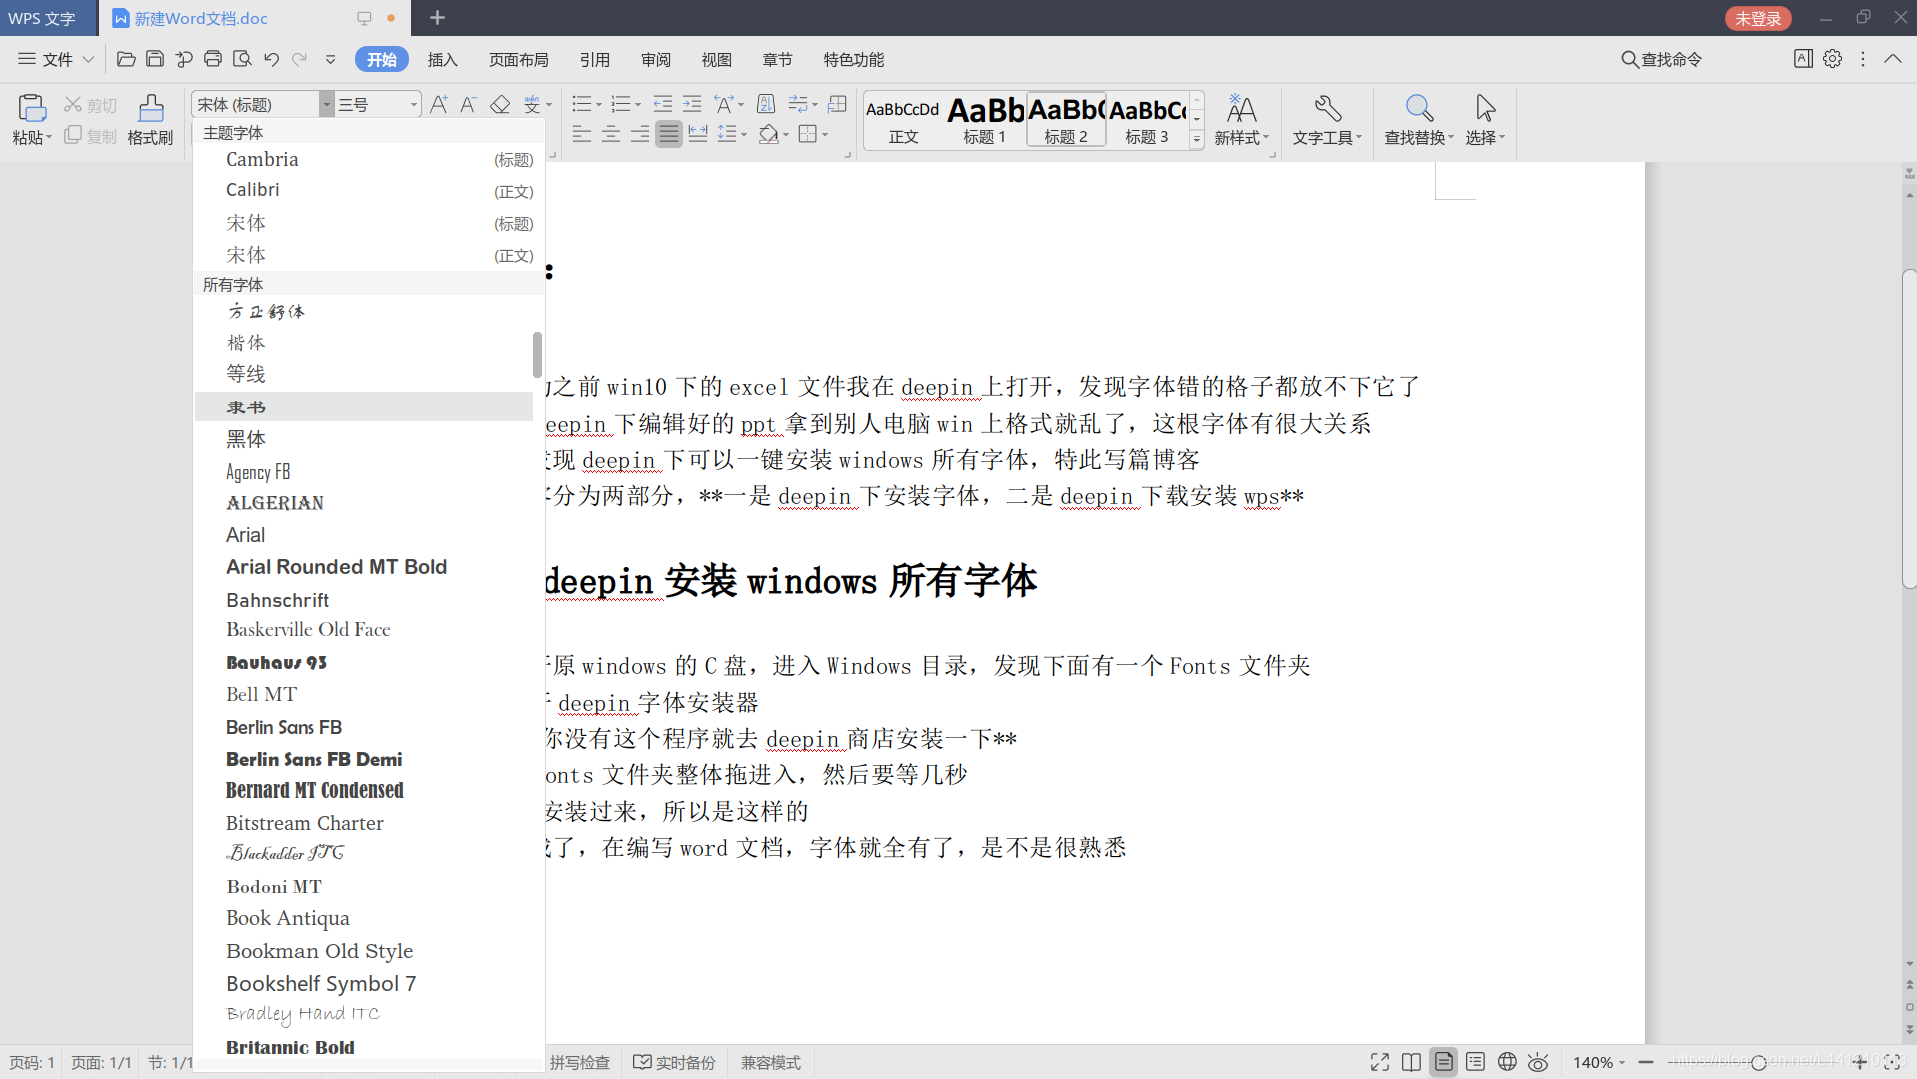The height and width of the screenshot is (1079, 1917).
Task: Increase font size with A+ icon
Action: click(x=439, y=104)
